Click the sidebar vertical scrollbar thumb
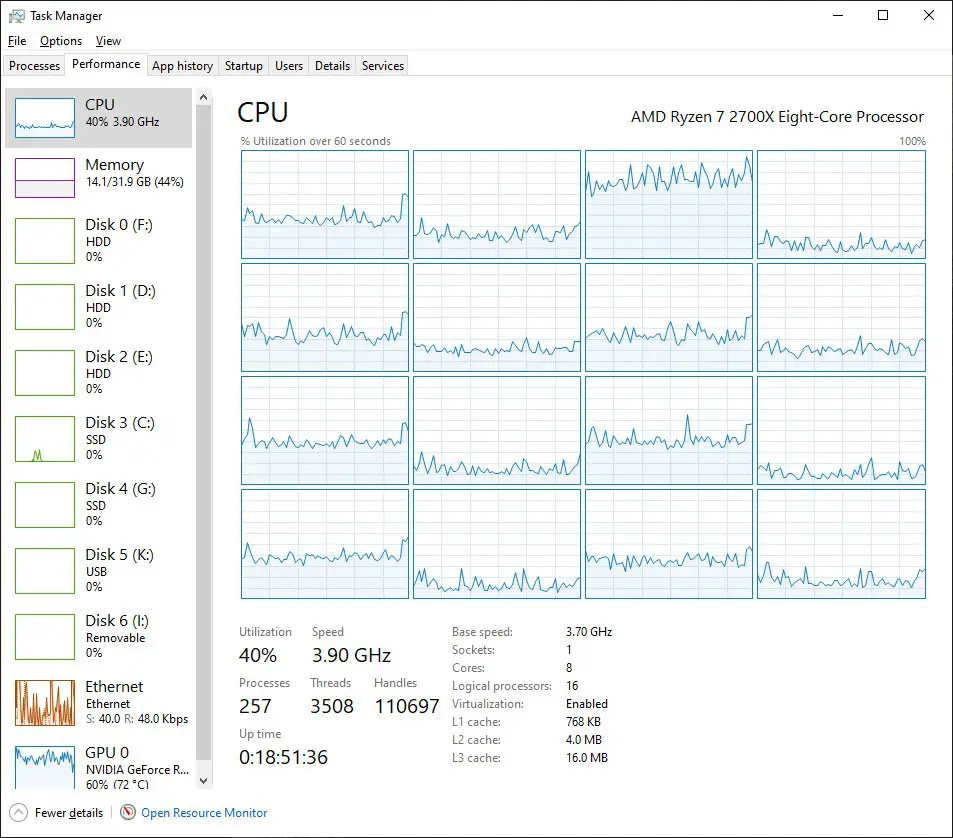 (x=204, y=433)
